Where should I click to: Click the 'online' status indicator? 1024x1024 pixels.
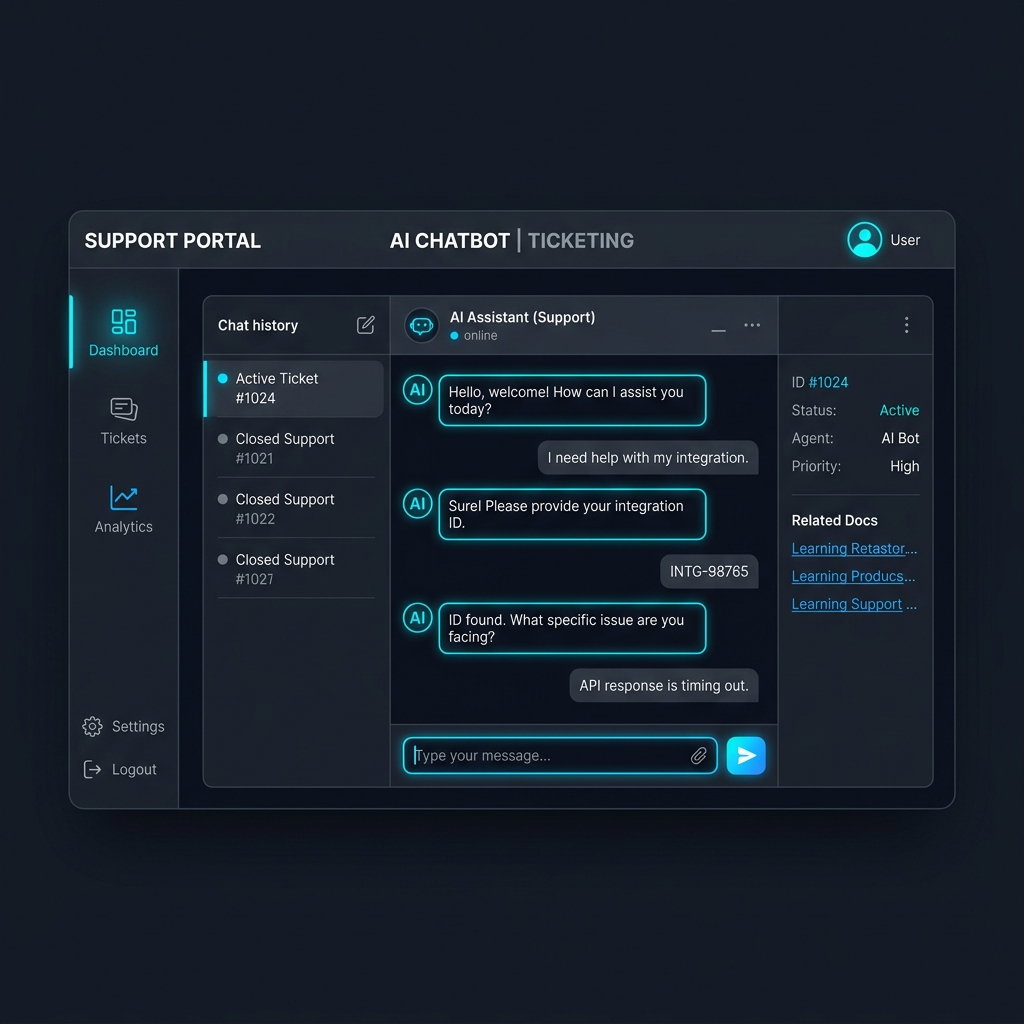point(474,336)
